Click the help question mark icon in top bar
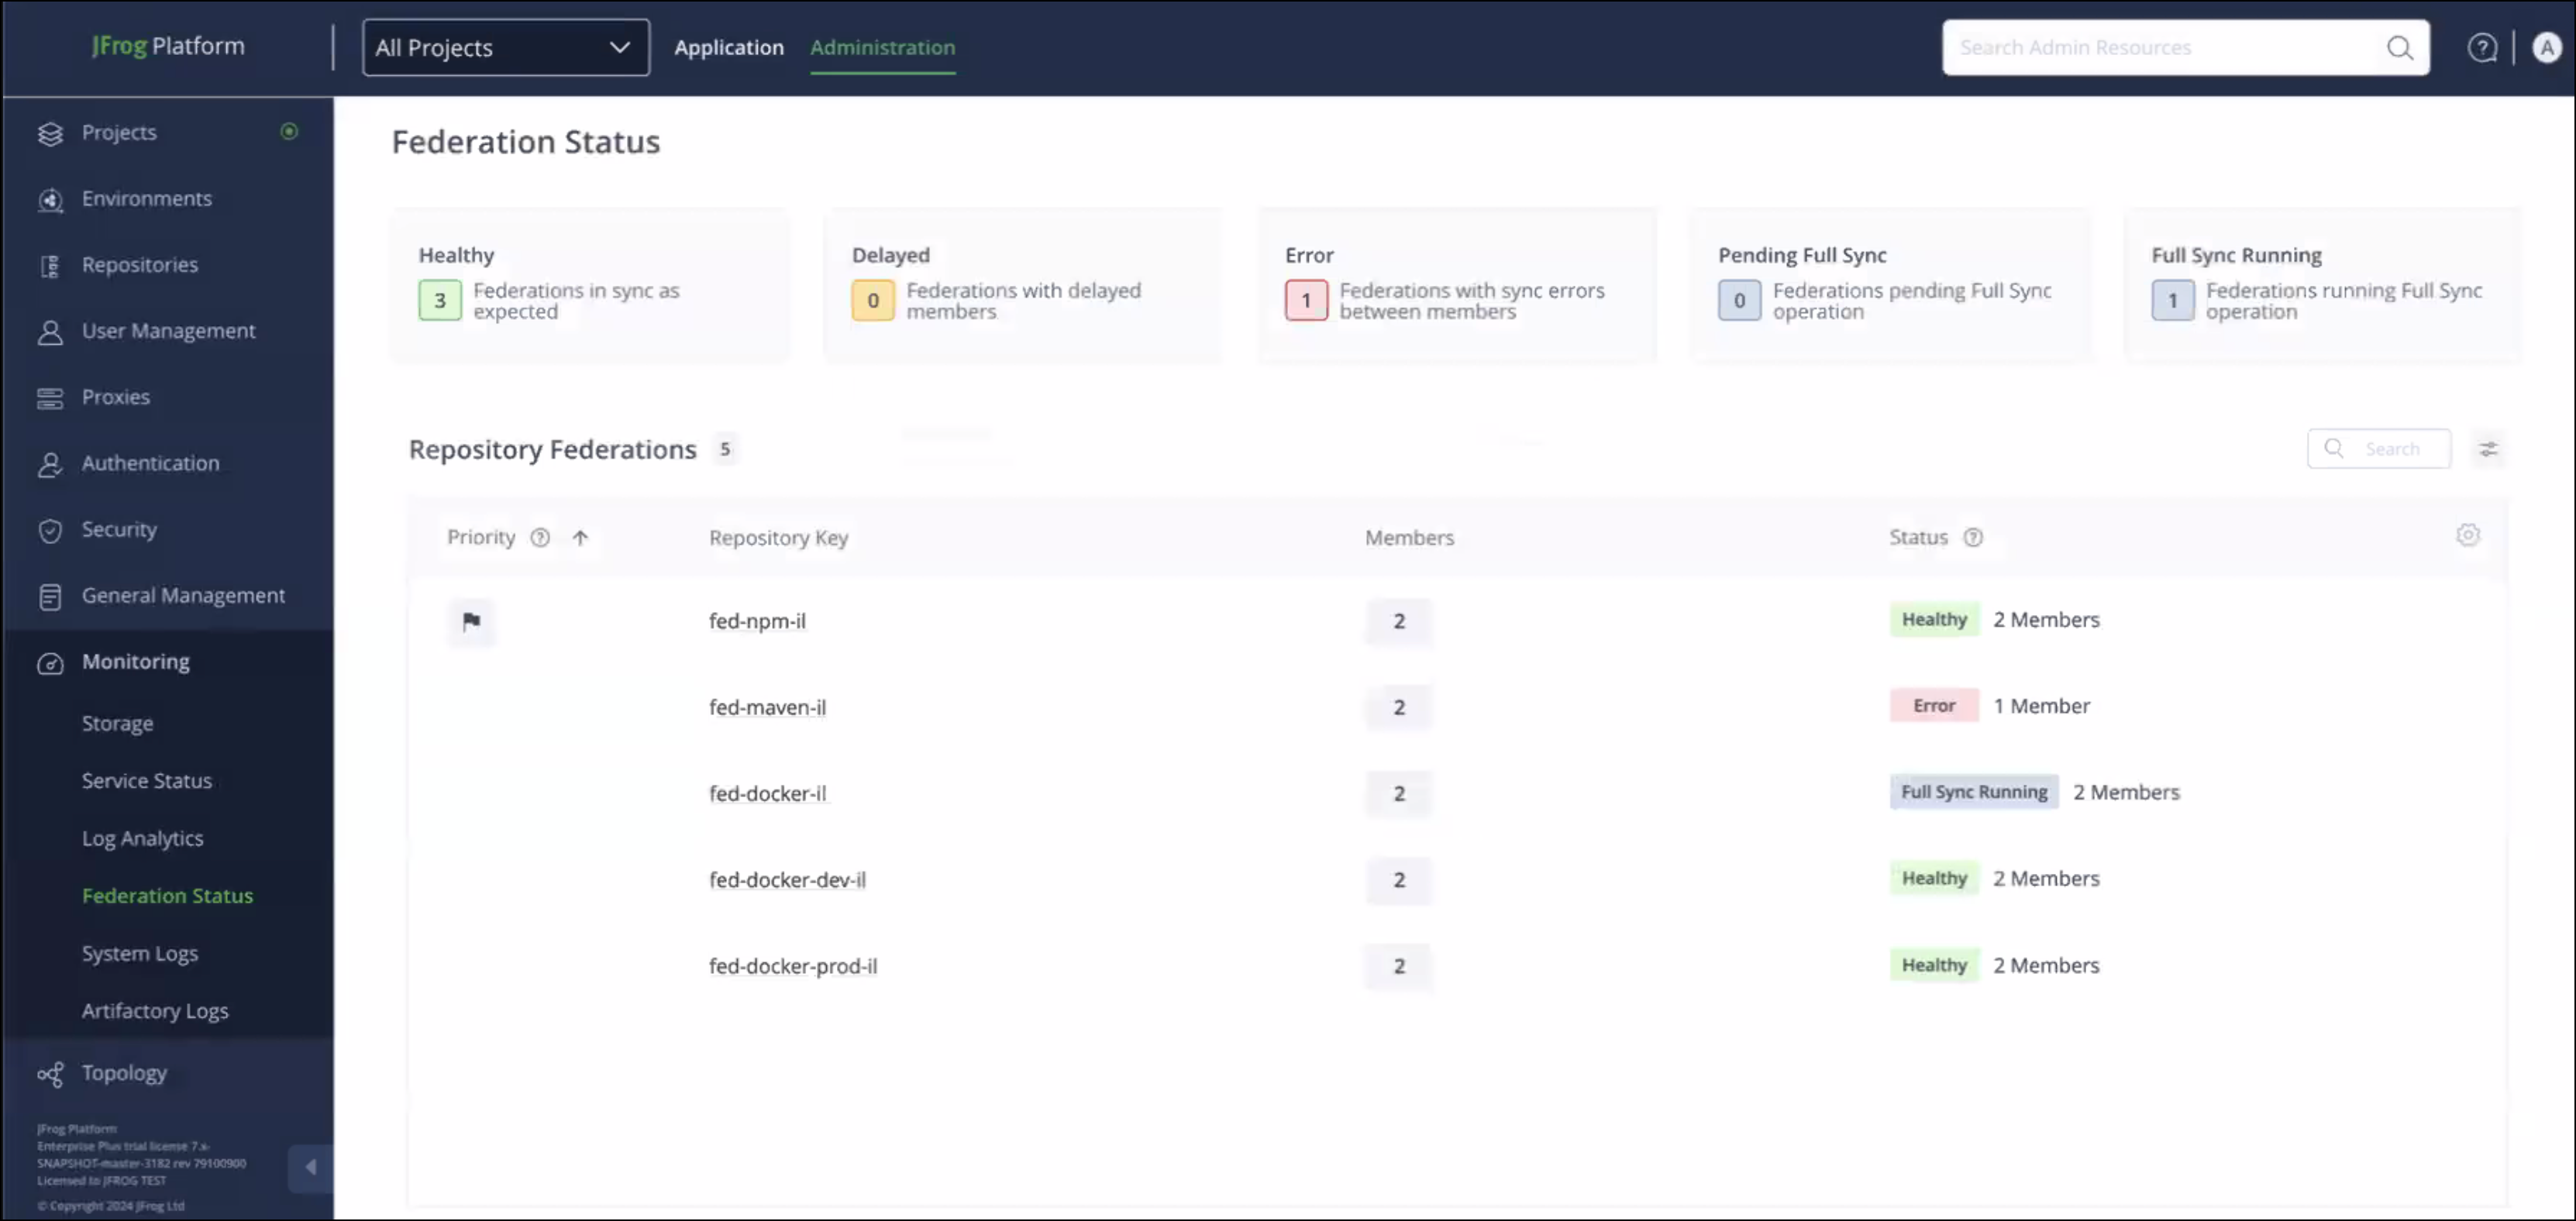The image size is (2576, 1221). [x=2483, y=46]
